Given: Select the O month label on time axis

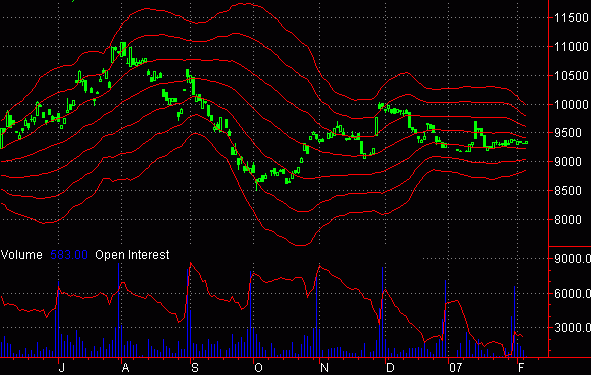Looking at the screenshot, I should tap(258, 368).
